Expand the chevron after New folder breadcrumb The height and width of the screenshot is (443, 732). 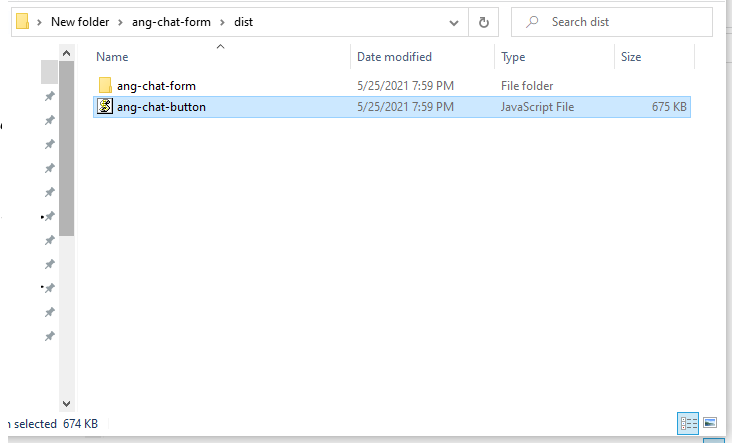tap(122, 22)
